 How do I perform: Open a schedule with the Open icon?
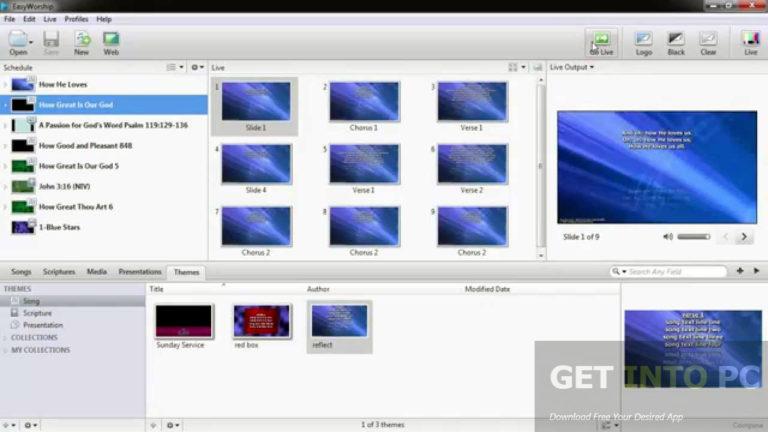[18, 39]
